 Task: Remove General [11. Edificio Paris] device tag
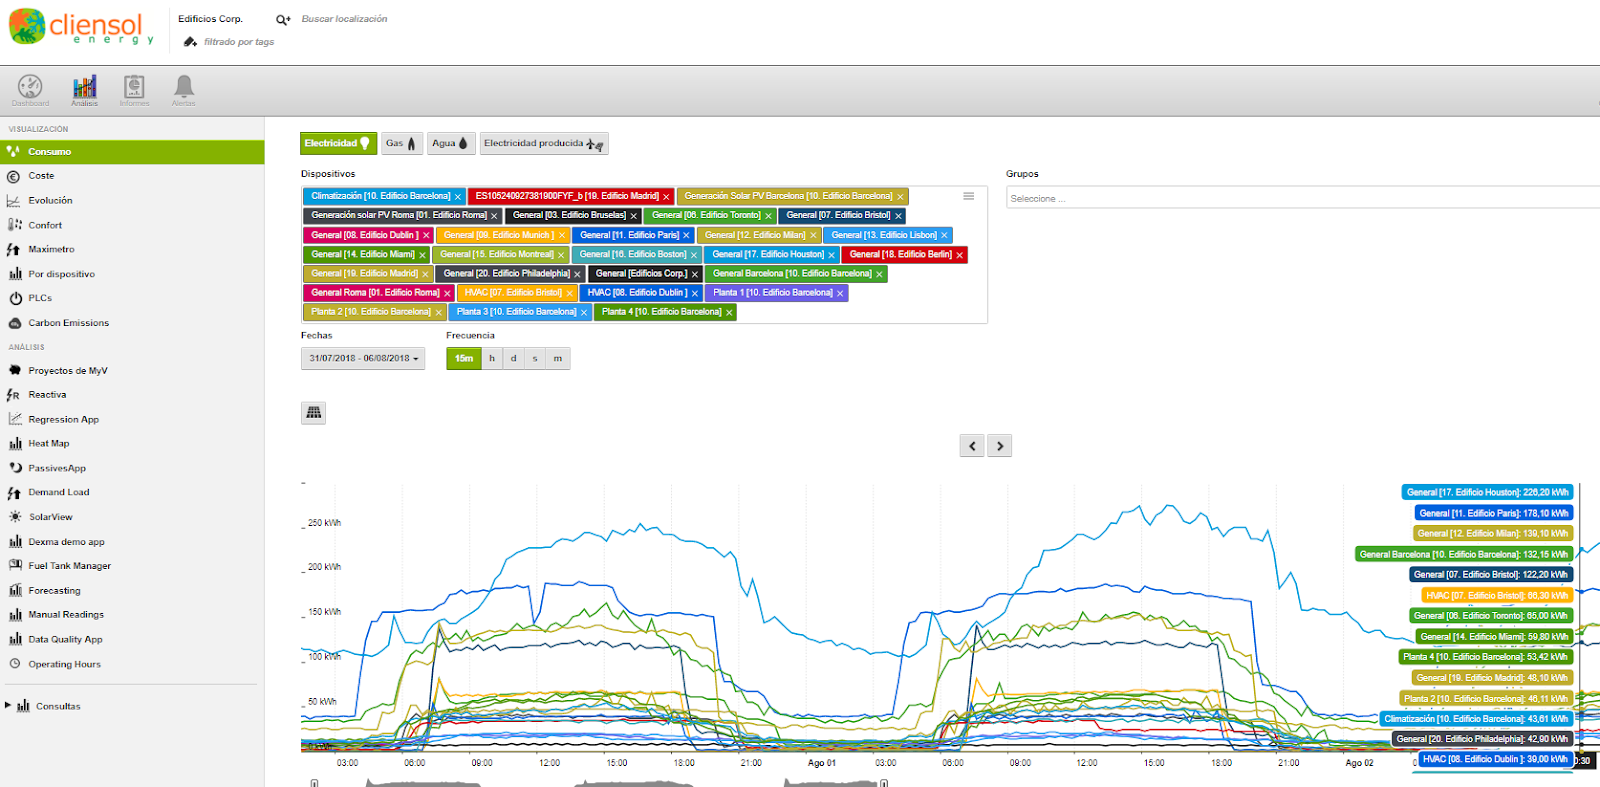(687, 236)
